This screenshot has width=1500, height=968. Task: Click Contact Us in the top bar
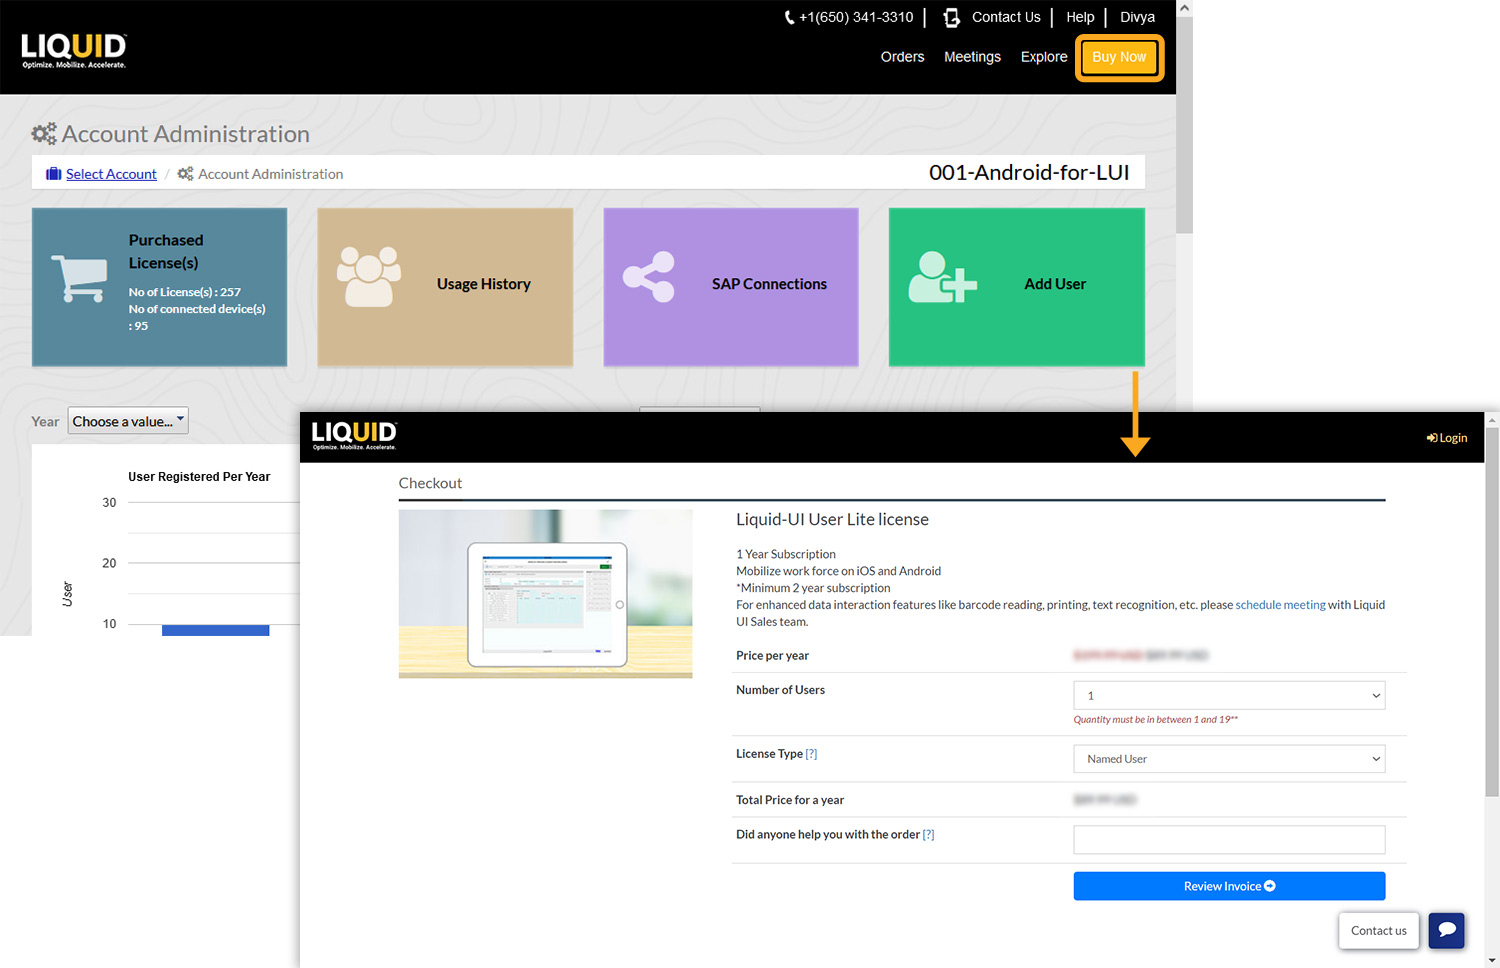tap(1006, 17)
